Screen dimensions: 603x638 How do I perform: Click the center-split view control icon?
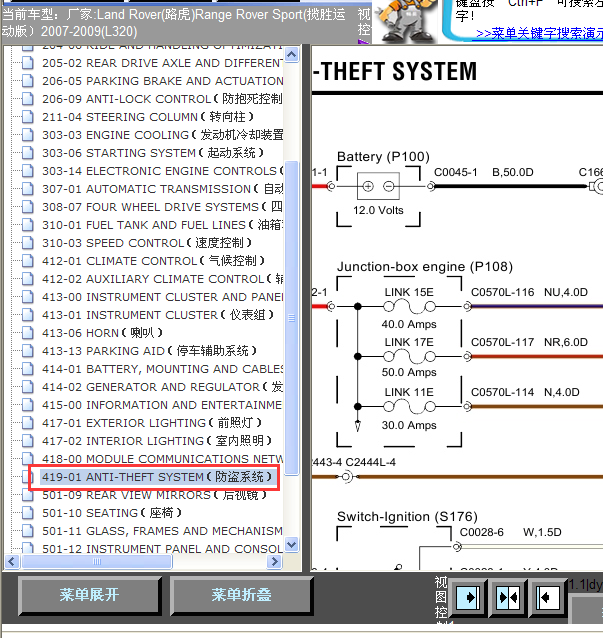pyautogui.click(x=508, y=597)
